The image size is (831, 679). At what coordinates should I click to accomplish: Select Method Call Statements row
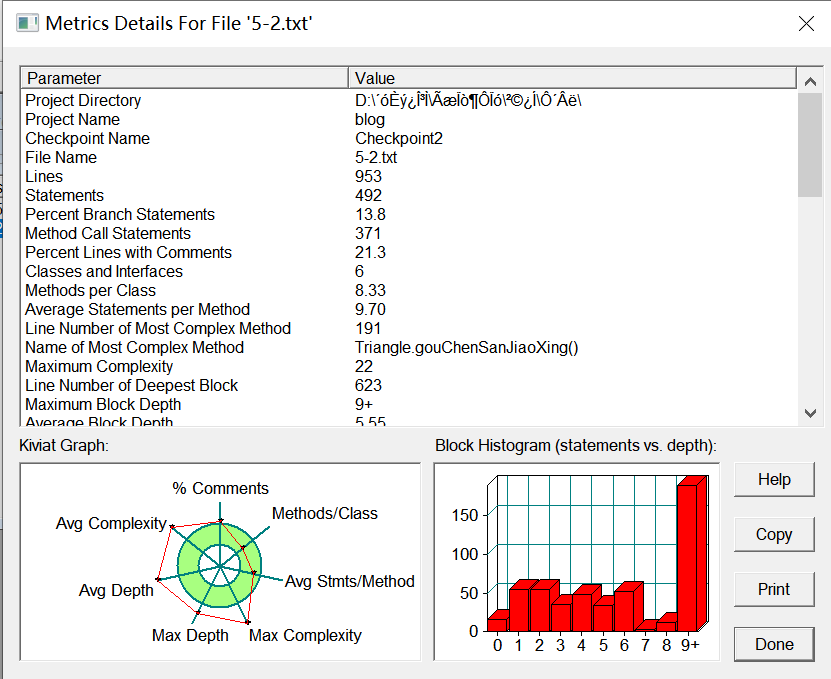[408, 233]
